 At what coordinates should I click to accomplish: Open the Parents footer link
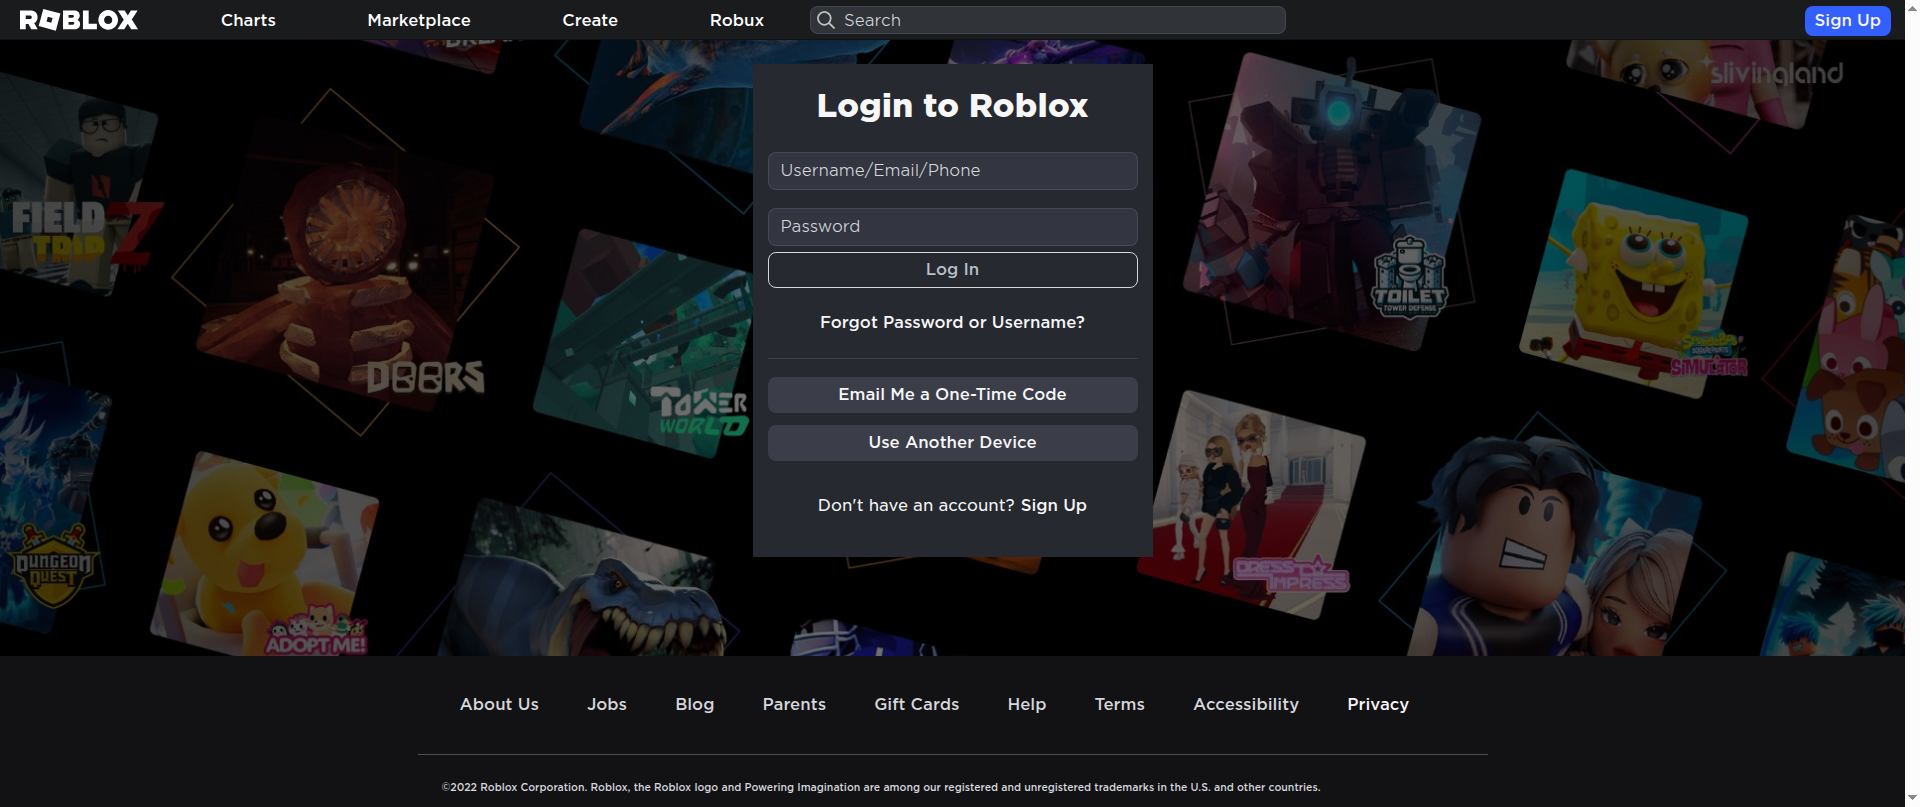[x=794, y=704]
